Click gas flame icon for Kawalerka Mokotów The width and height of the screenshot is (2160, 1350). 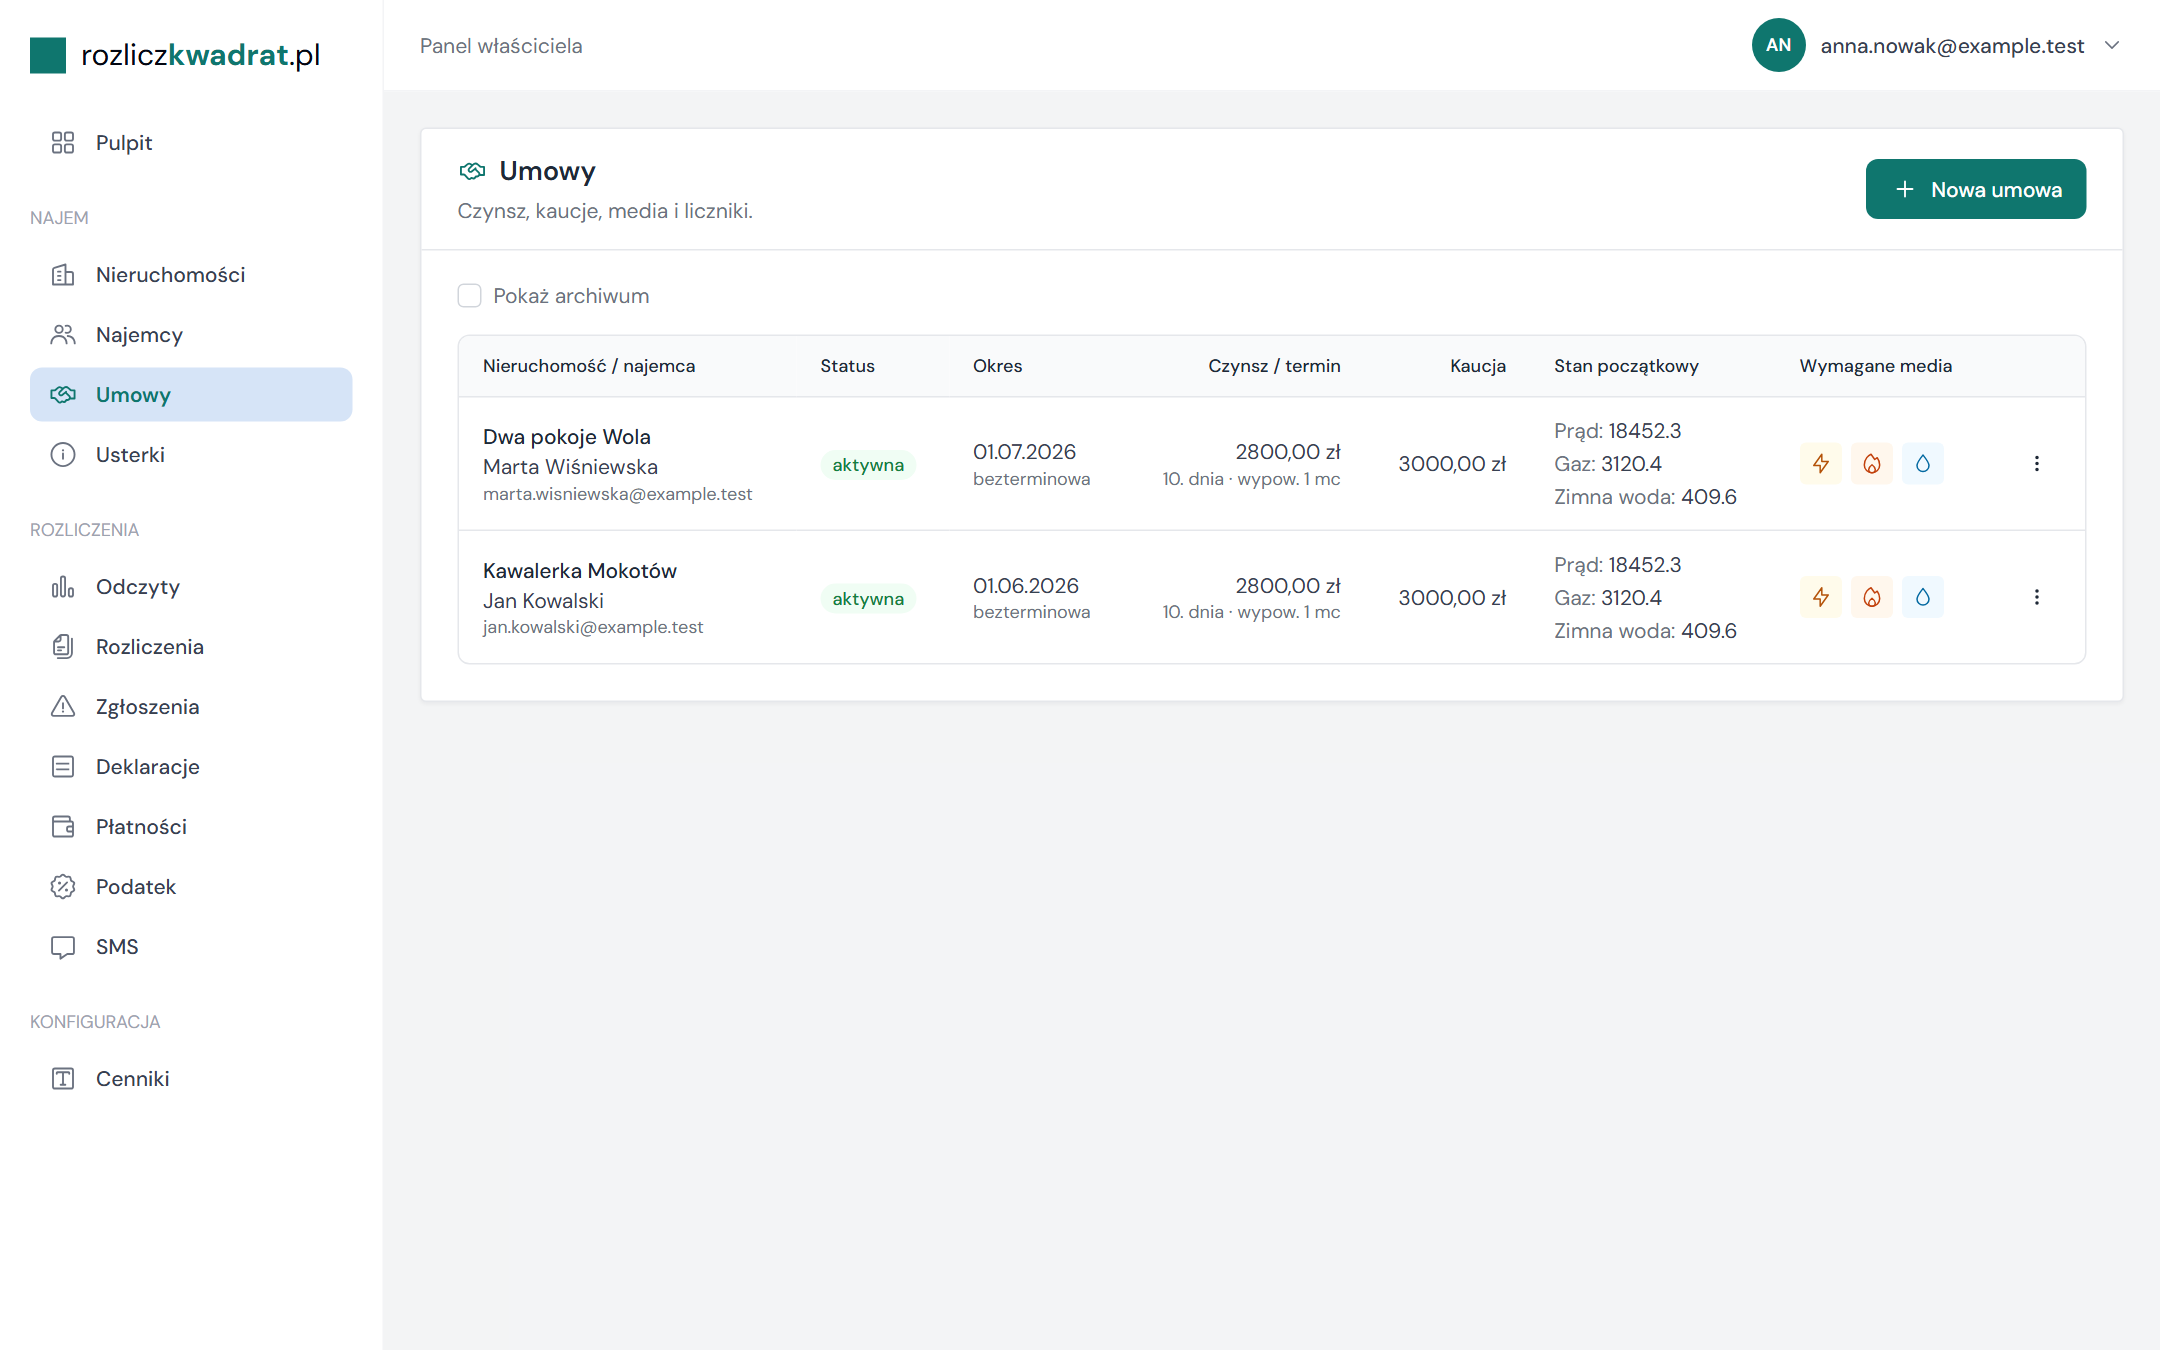pyautogui.click(x=1872, y=597)
